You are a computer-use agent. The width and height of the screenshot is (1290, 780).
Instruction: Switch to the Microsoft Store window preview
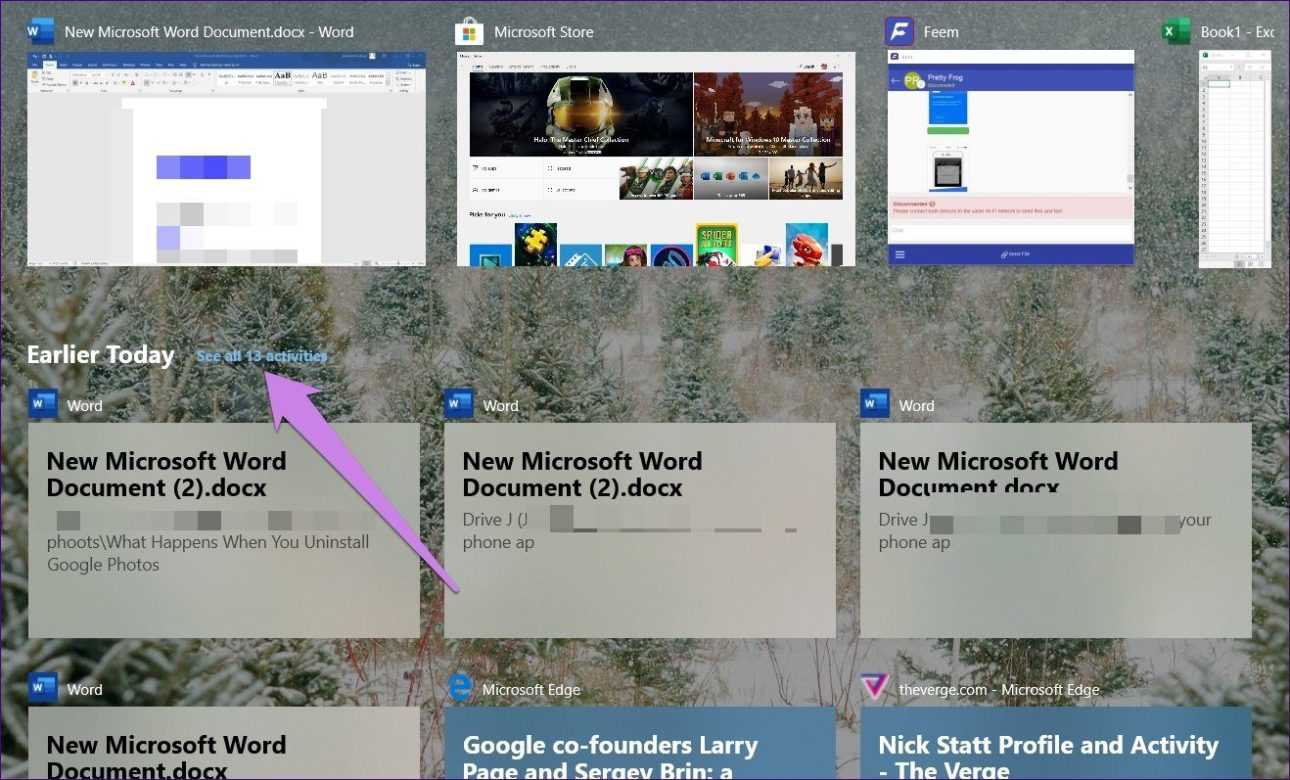656,159
